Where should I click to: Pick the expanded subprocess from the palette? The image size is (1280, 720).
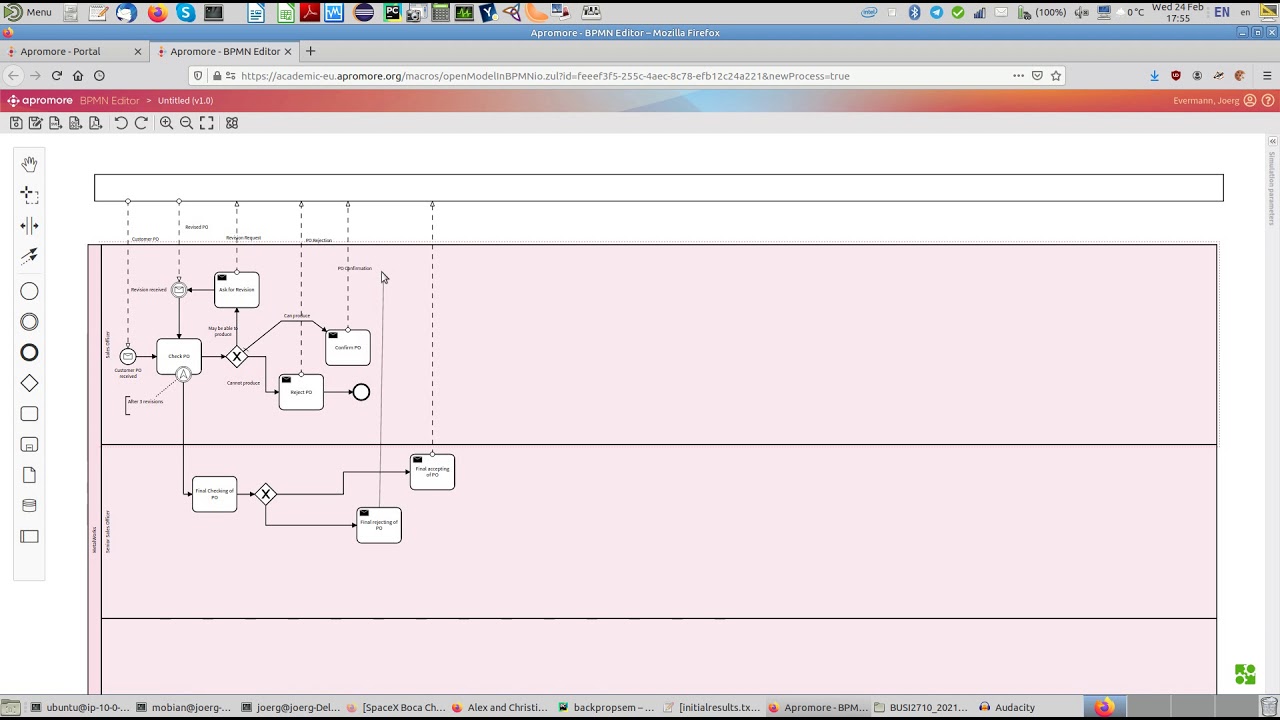coord(29,444)
